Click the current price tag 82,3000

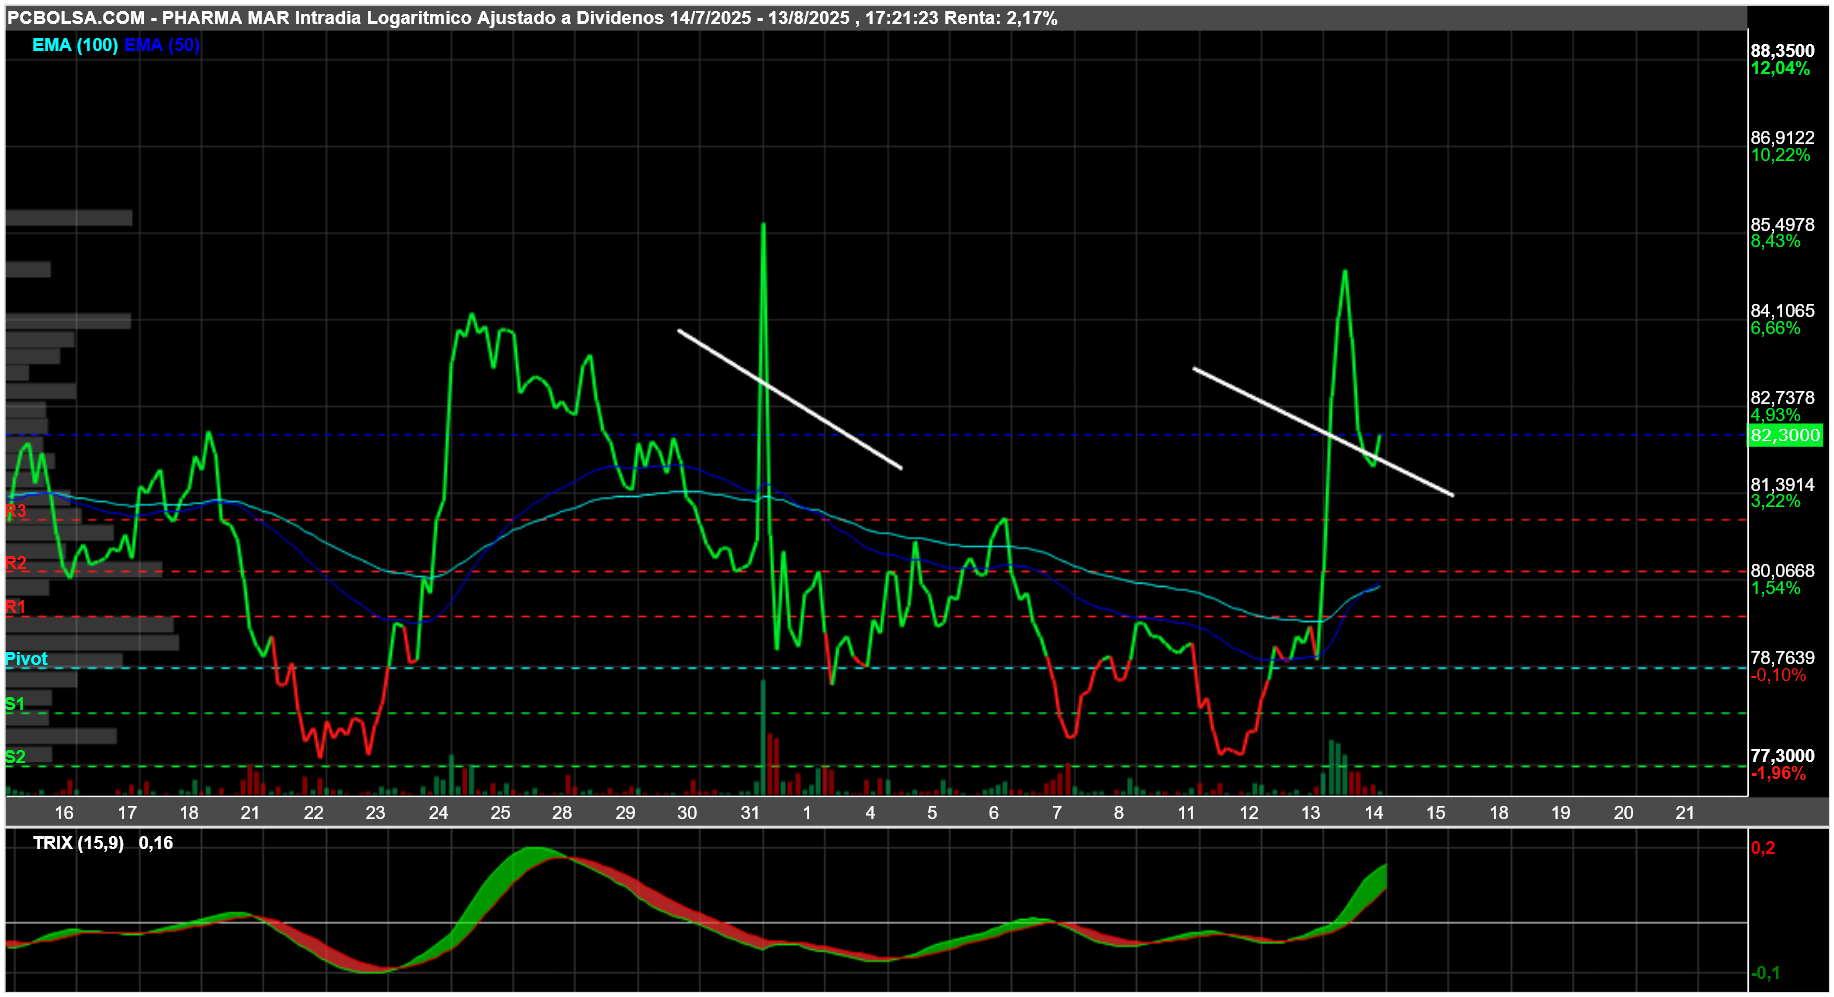point(1786,435)
